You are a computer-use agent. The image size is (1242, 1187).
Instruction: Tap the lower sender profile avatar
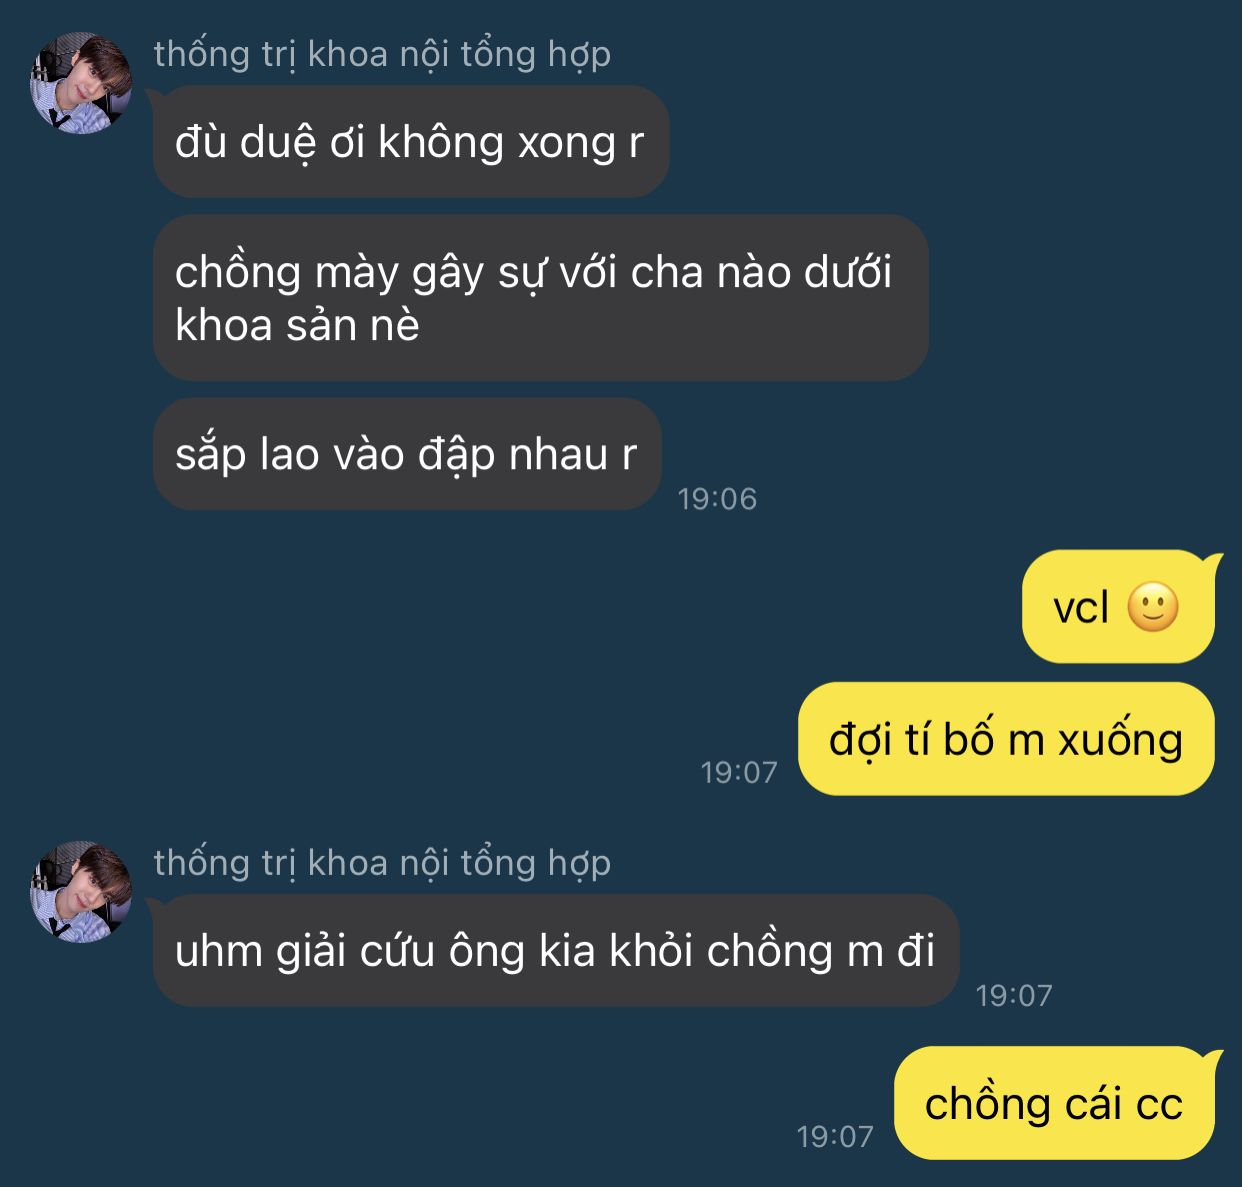81,892
